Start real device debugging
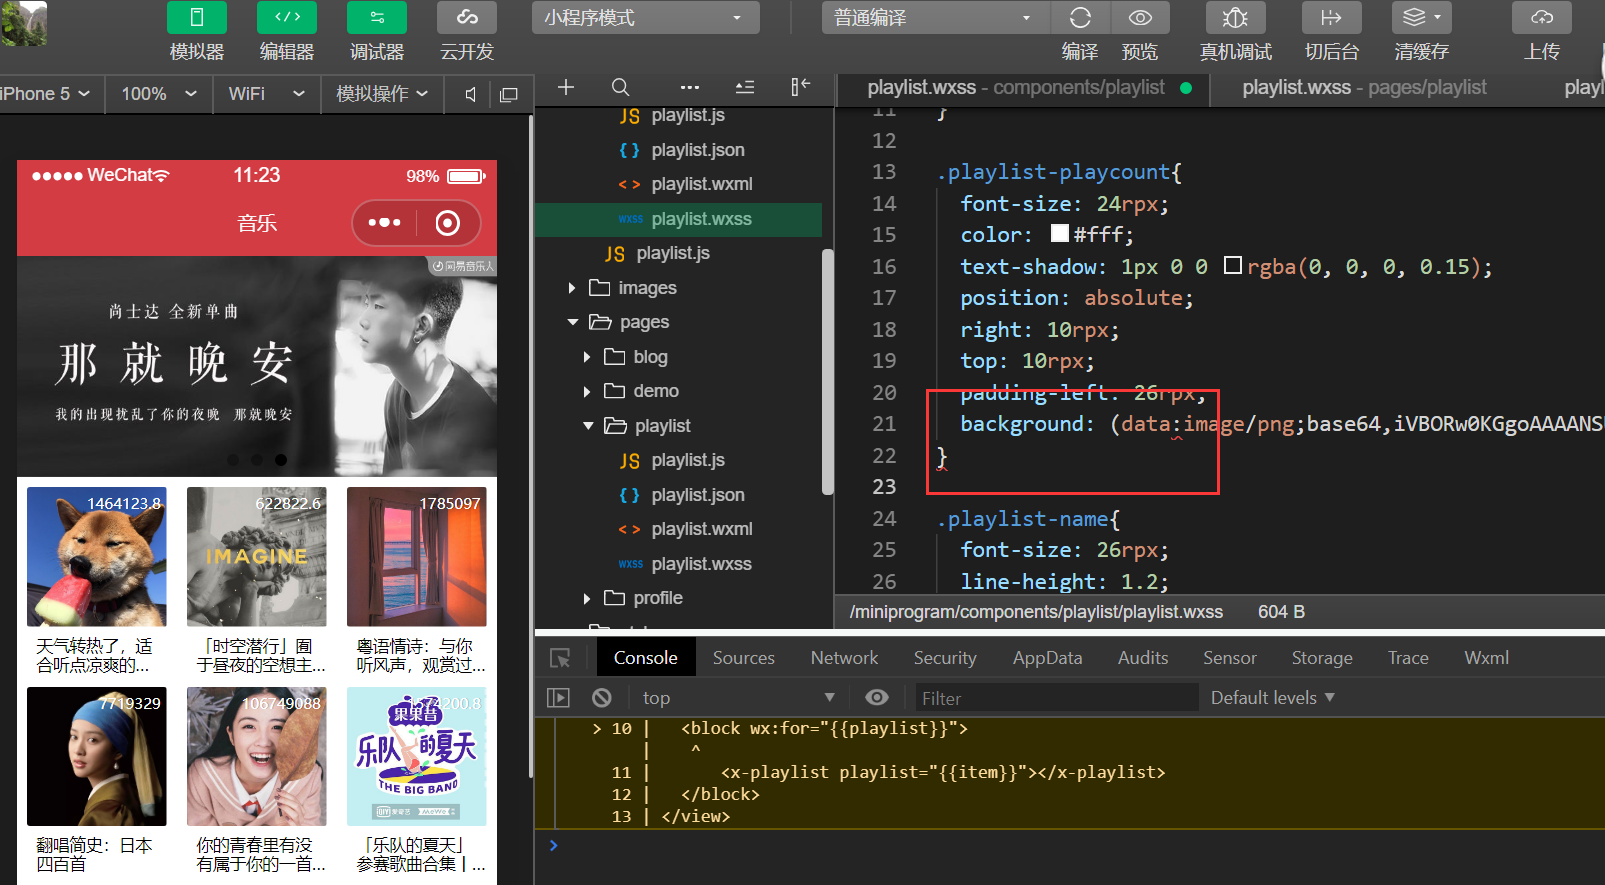The height and width of the screenshot is (885, 1605). tap(1236, 18)
